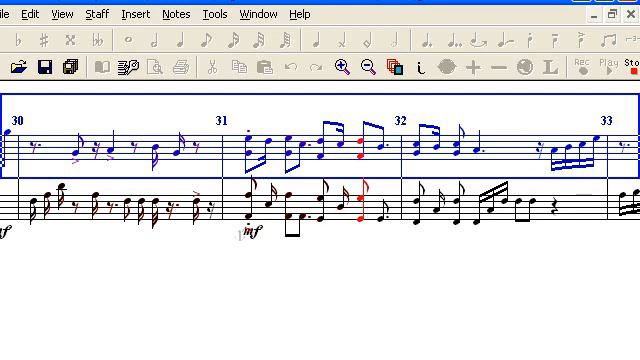Screen dimensions: 640x360
Task: Open the Tools menu
Action: pos(215,14)
